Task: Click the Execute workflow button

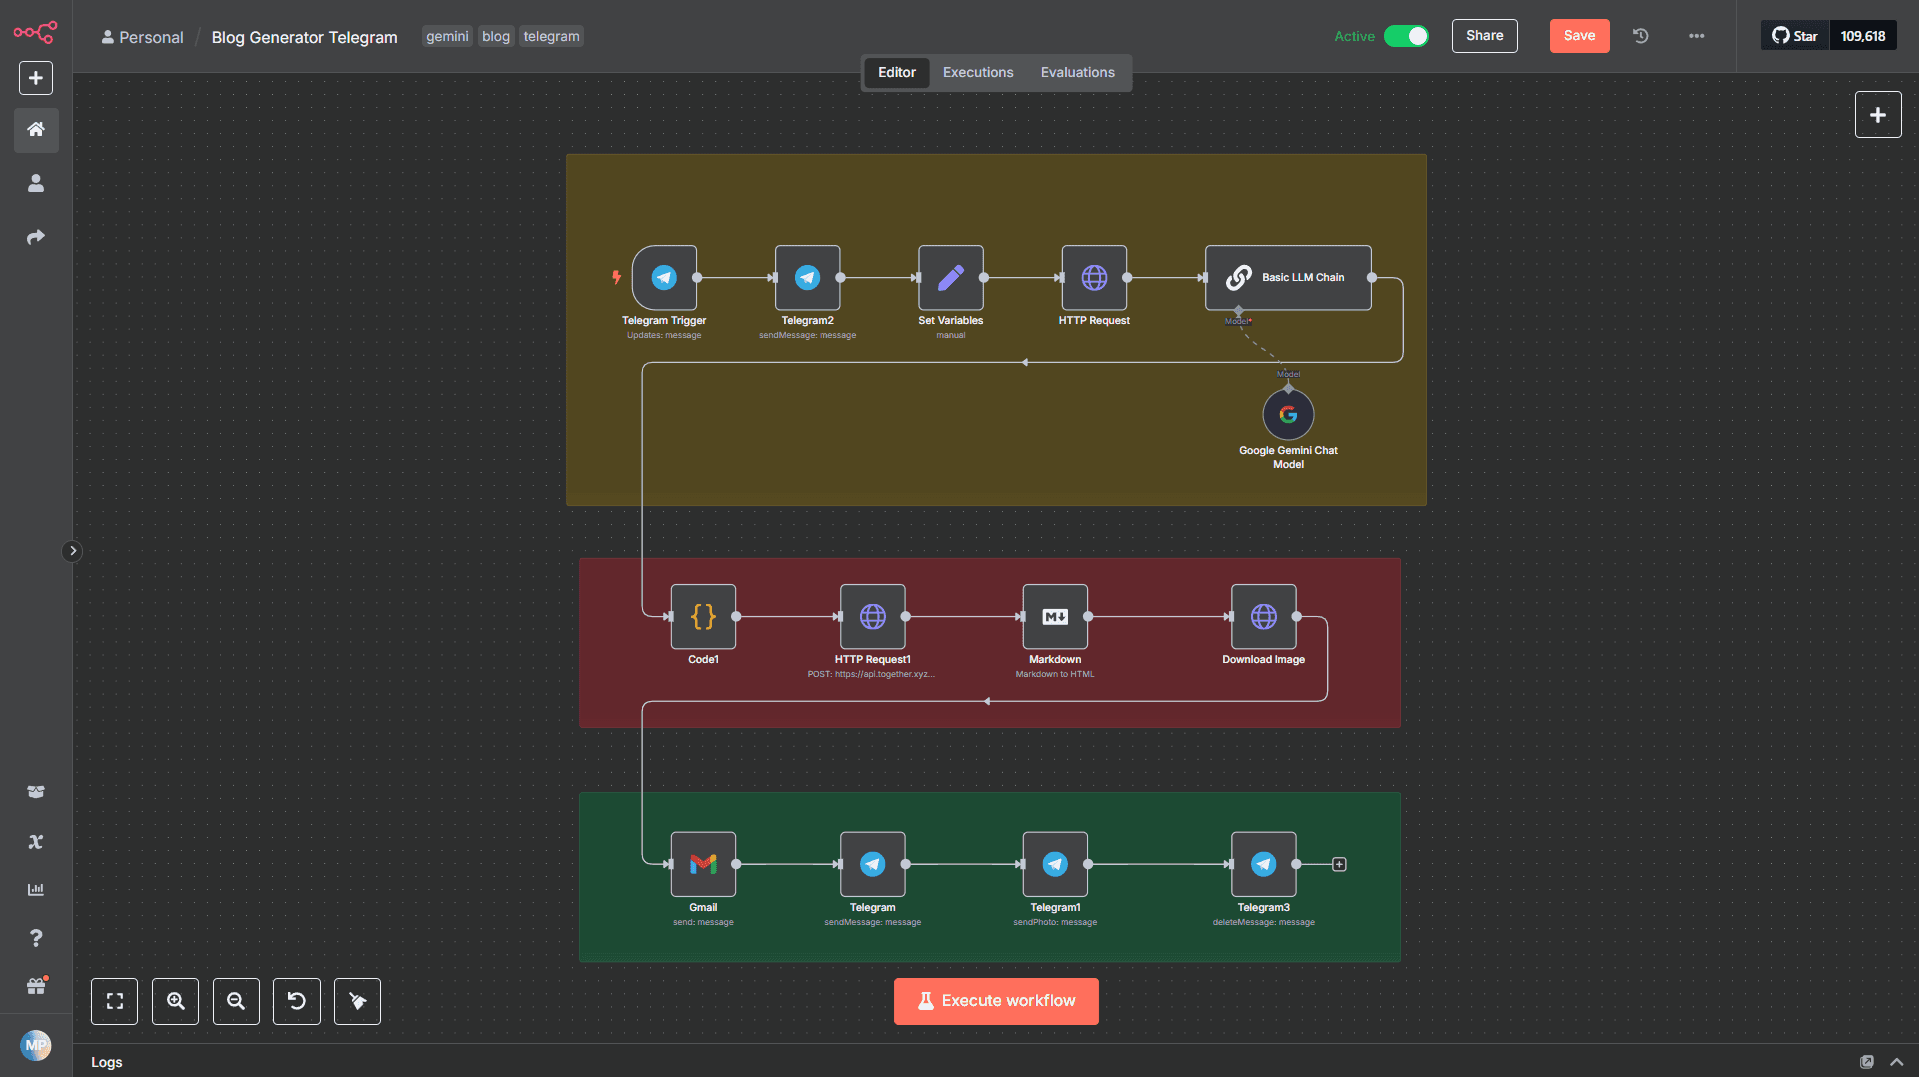Action: [x=996, y=1001]
